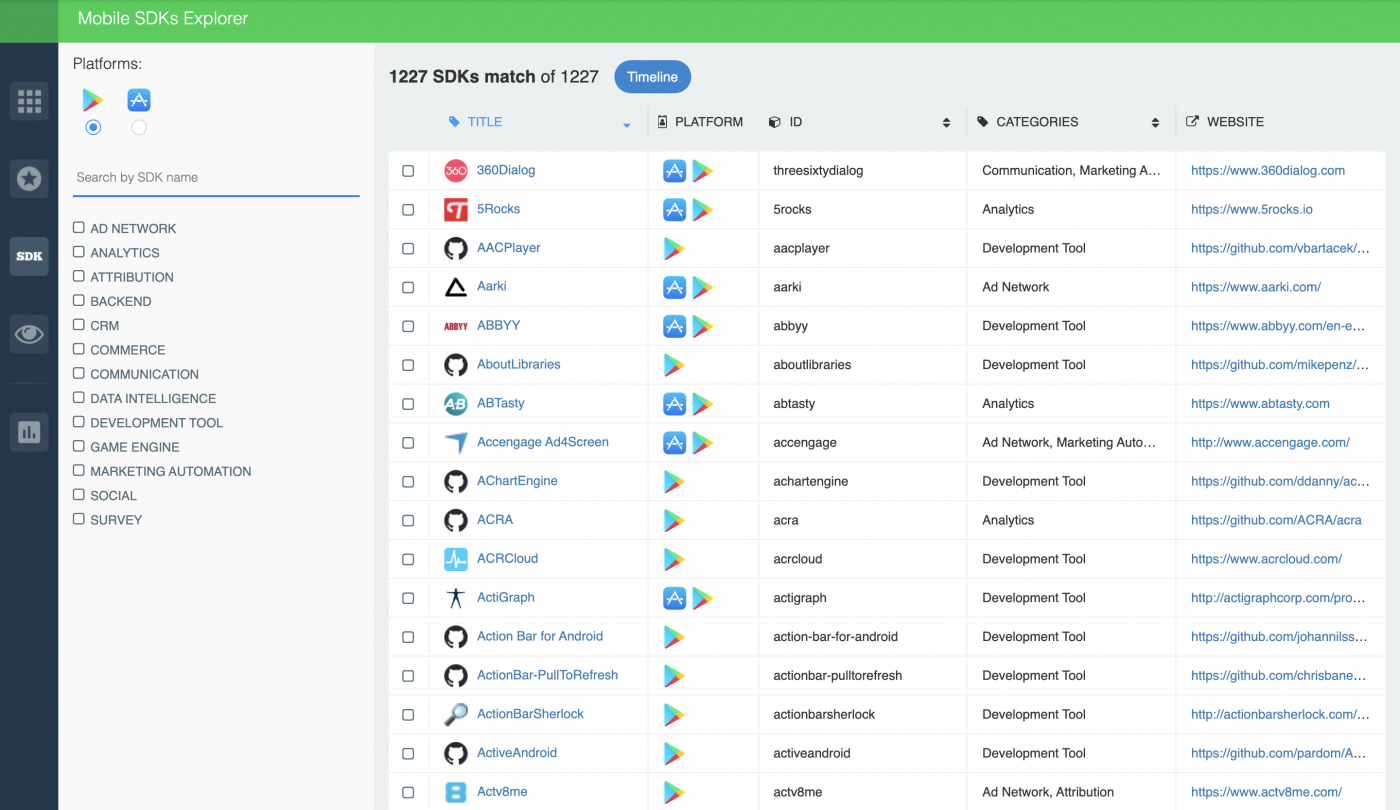
Task: Check the AD NETWORK filter checkbox
Action: [79, 228]
